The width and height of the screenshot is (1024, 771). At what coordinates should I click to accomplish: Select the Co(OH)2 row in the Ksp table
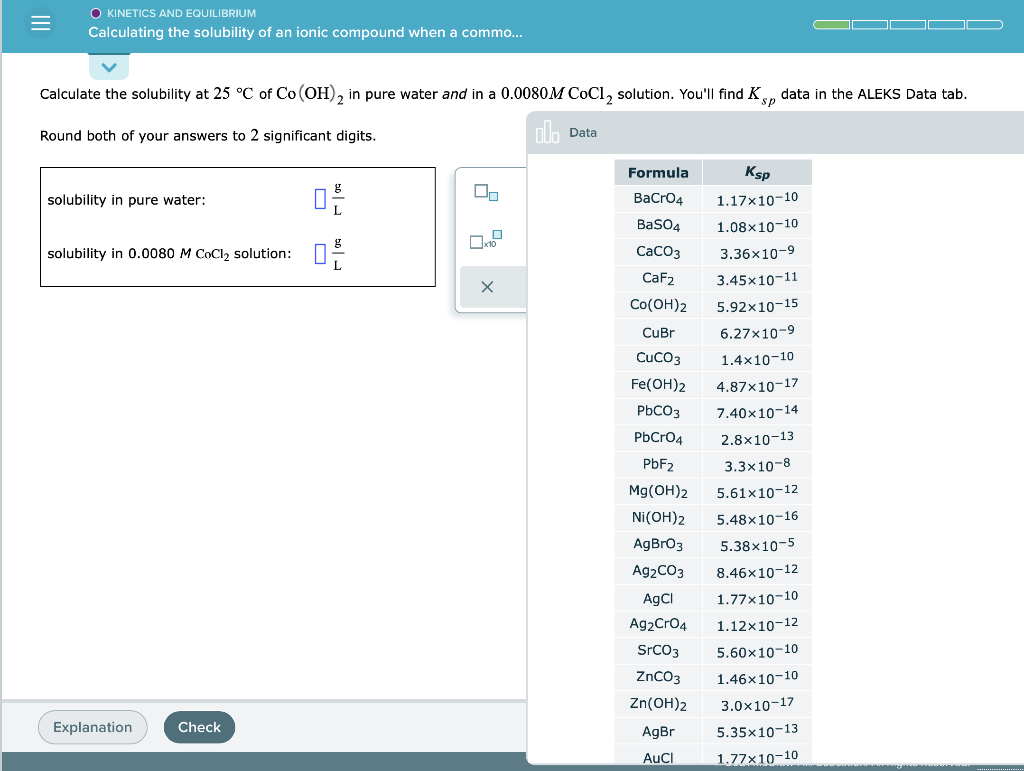[x=657, y=305]
